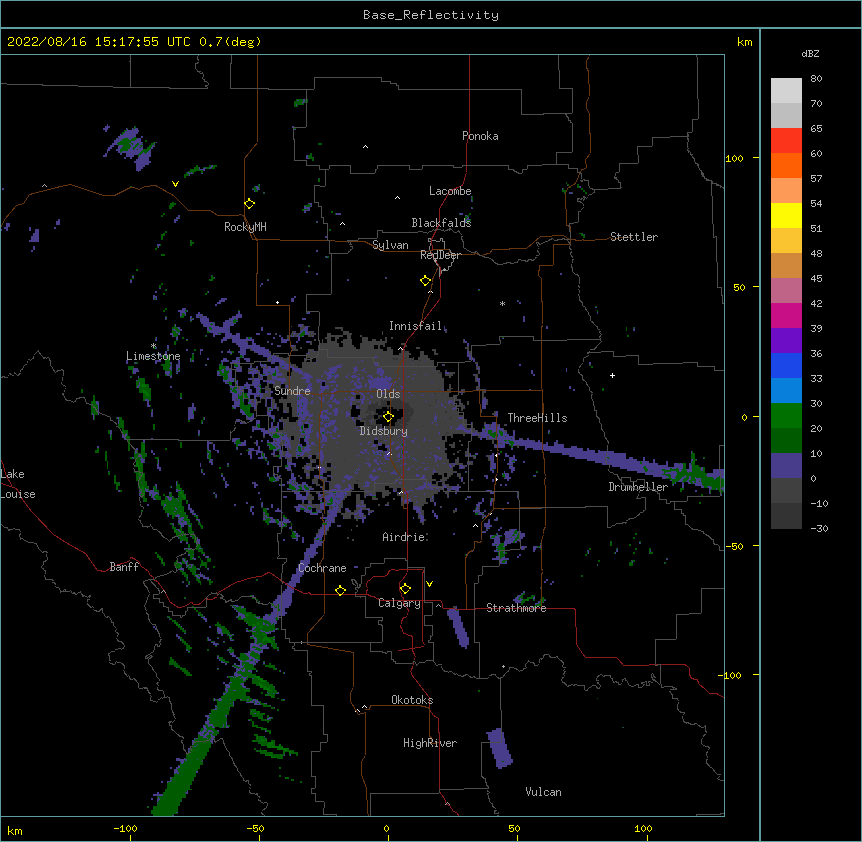Pick the light gray 80-70 dBZ swatch
This screenshot has height=842, width=862.
pos(786,91)
